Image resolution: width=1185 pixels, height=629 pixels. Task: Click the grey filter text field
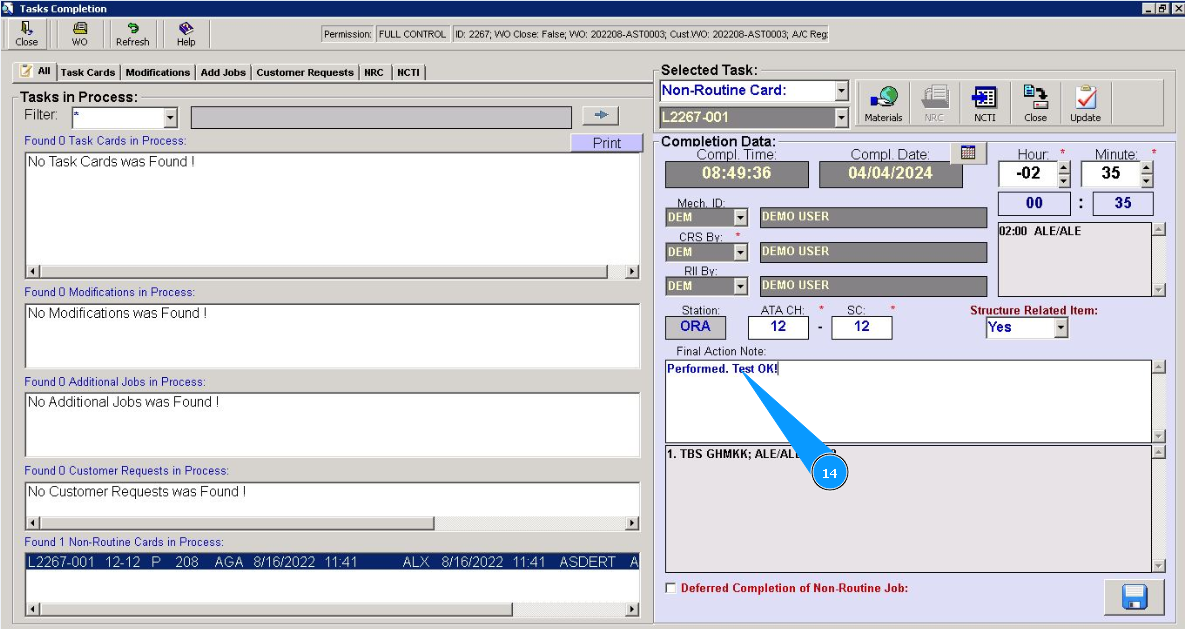[381, 117]
